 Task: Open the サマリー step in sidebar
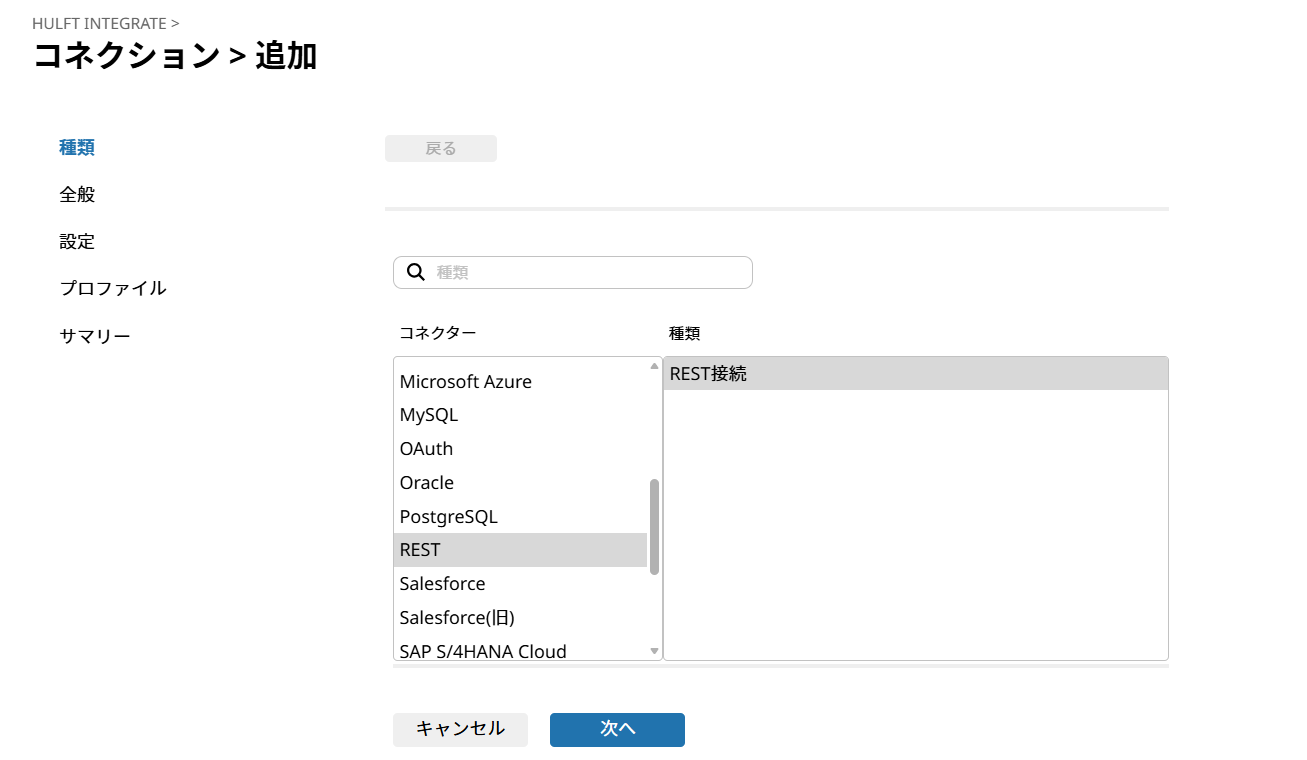tap(95, 335)
